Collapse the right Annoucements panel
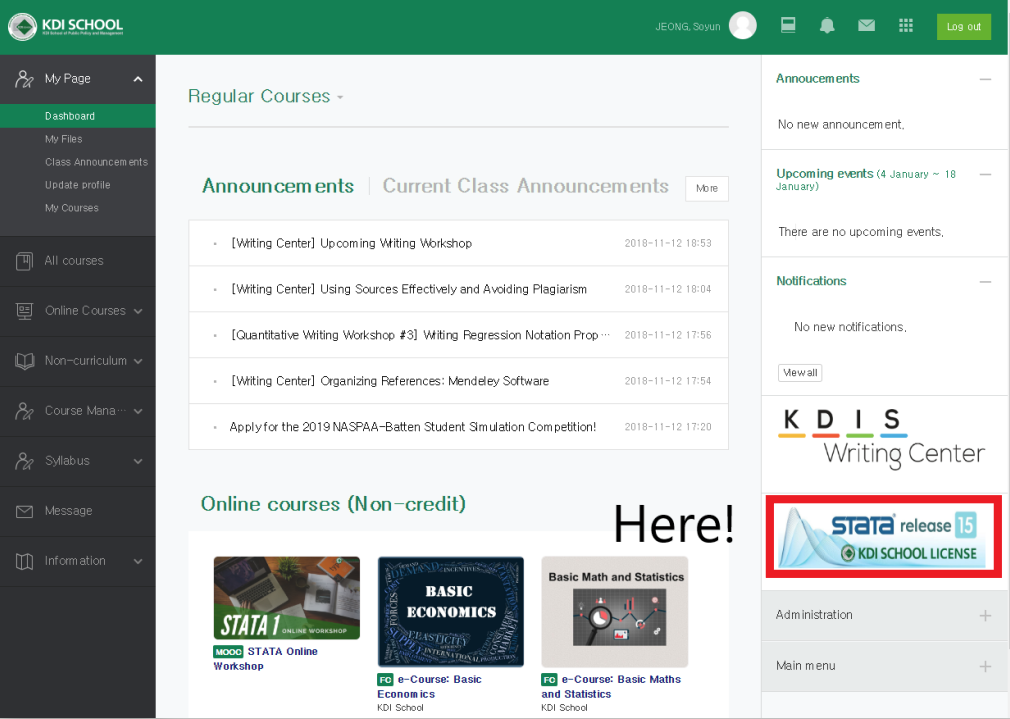Image resolution: width=1010 pixels, height=719 pixels. [985, 79]
